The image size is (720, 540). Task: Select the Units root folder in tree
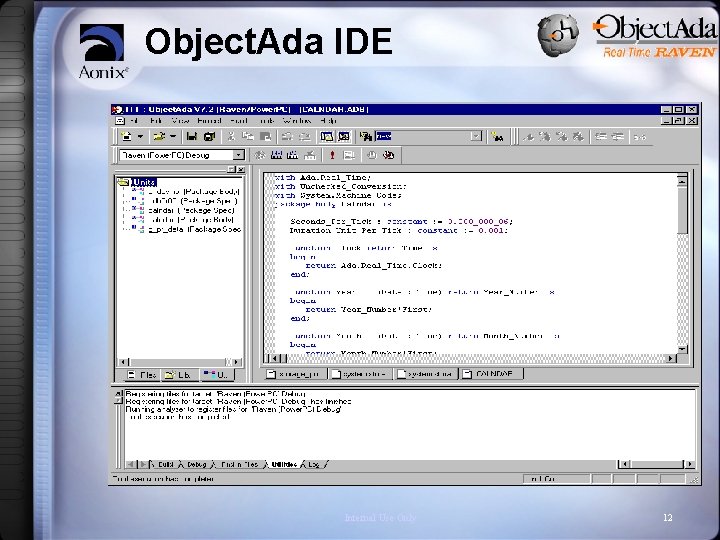click(x=144, y=182)
